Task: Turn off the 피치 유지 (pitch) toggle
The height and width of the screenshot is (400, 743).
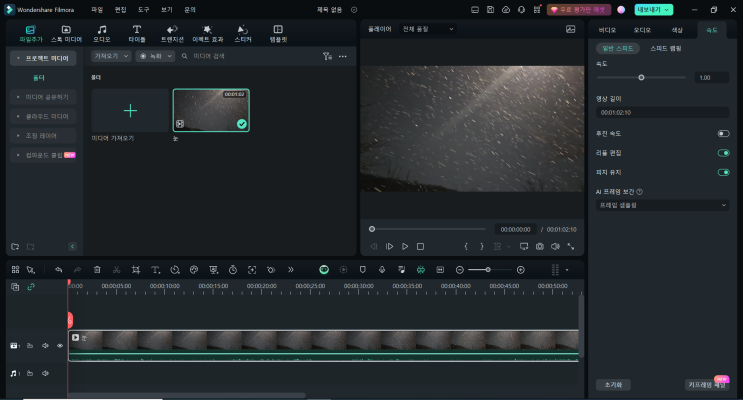Action: (723, 173)
